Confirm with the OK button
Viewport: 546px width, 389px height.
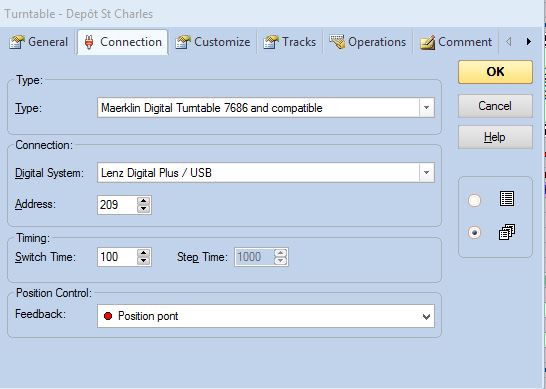pyautogui.click(x=495, y=72)
